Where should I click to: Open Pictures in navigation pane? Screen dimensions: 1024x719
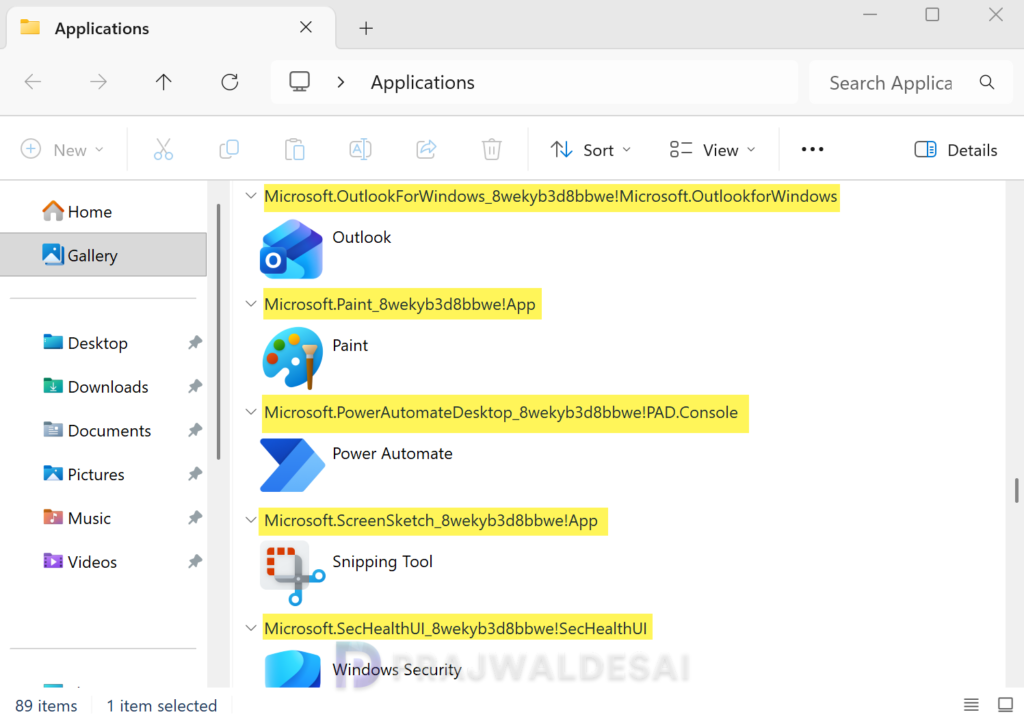point(83,473)
